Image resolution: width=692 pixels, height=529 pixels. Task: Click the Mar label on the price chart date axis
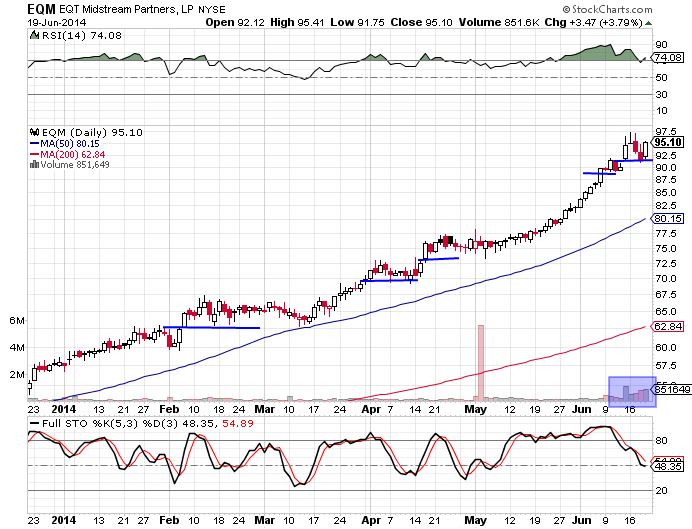265,409
